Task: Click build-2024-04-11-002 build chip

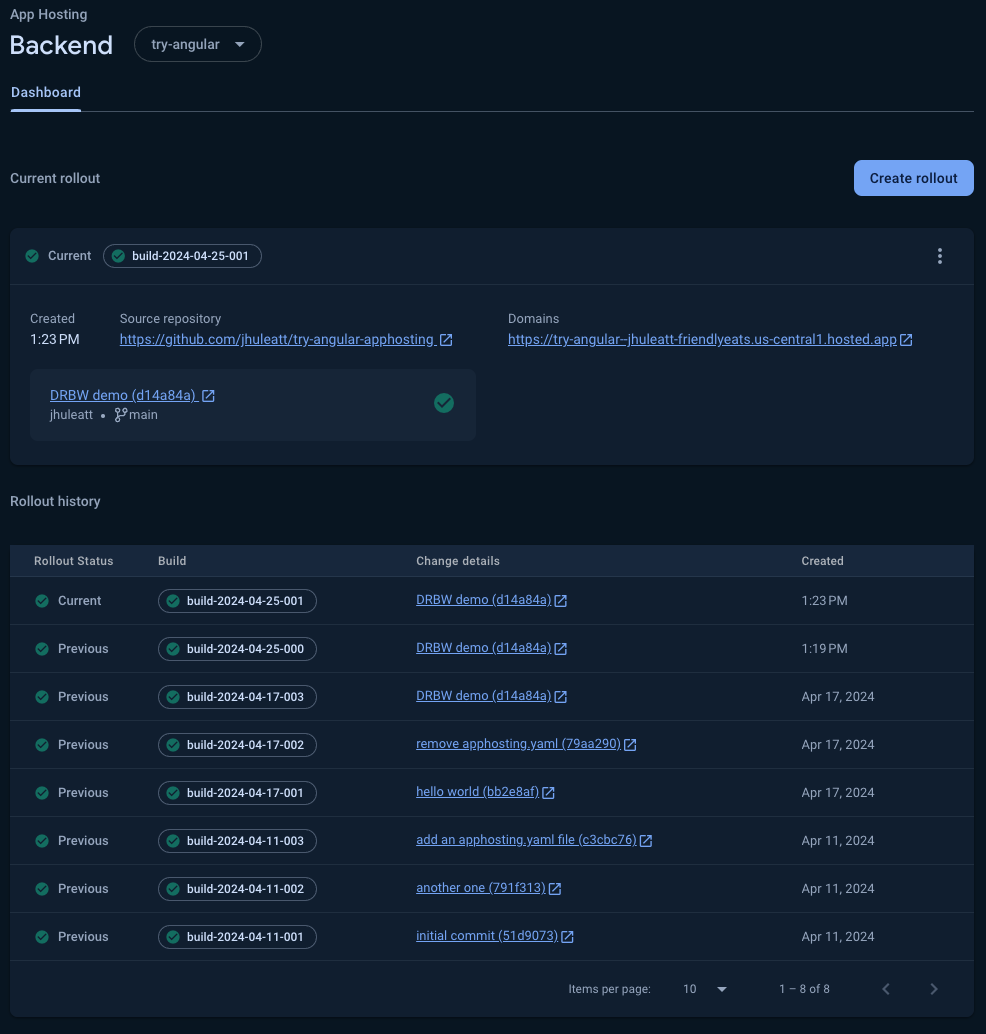Action: (x=237, y=889)
